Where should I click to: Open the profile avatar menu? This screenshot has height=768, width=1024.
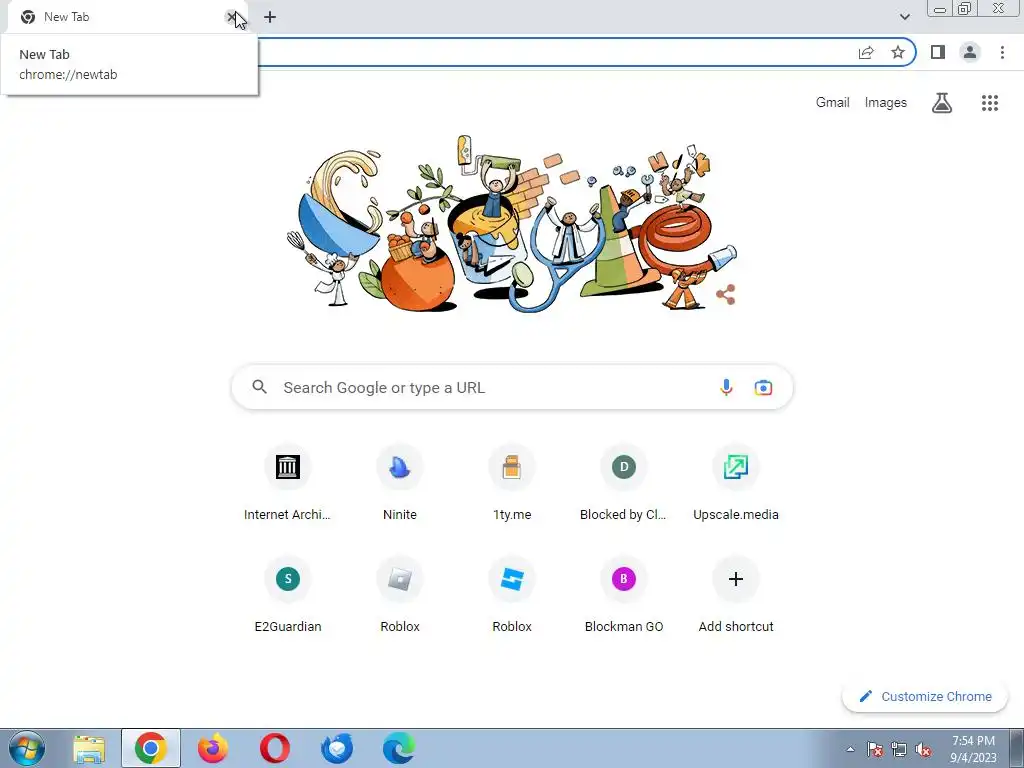coord(970,52)
